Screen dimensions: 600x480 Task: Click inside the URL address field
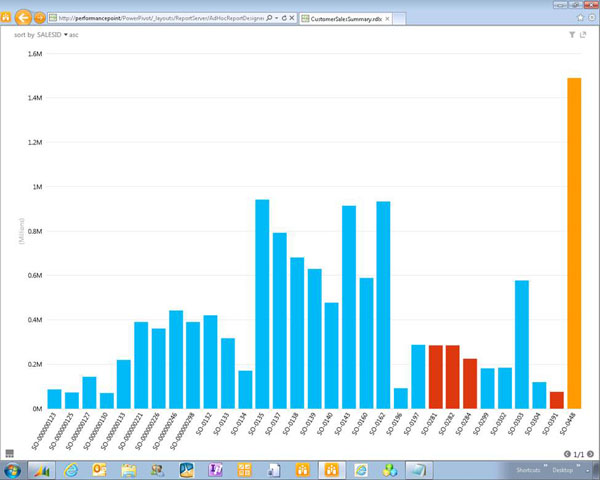[161, 18]
